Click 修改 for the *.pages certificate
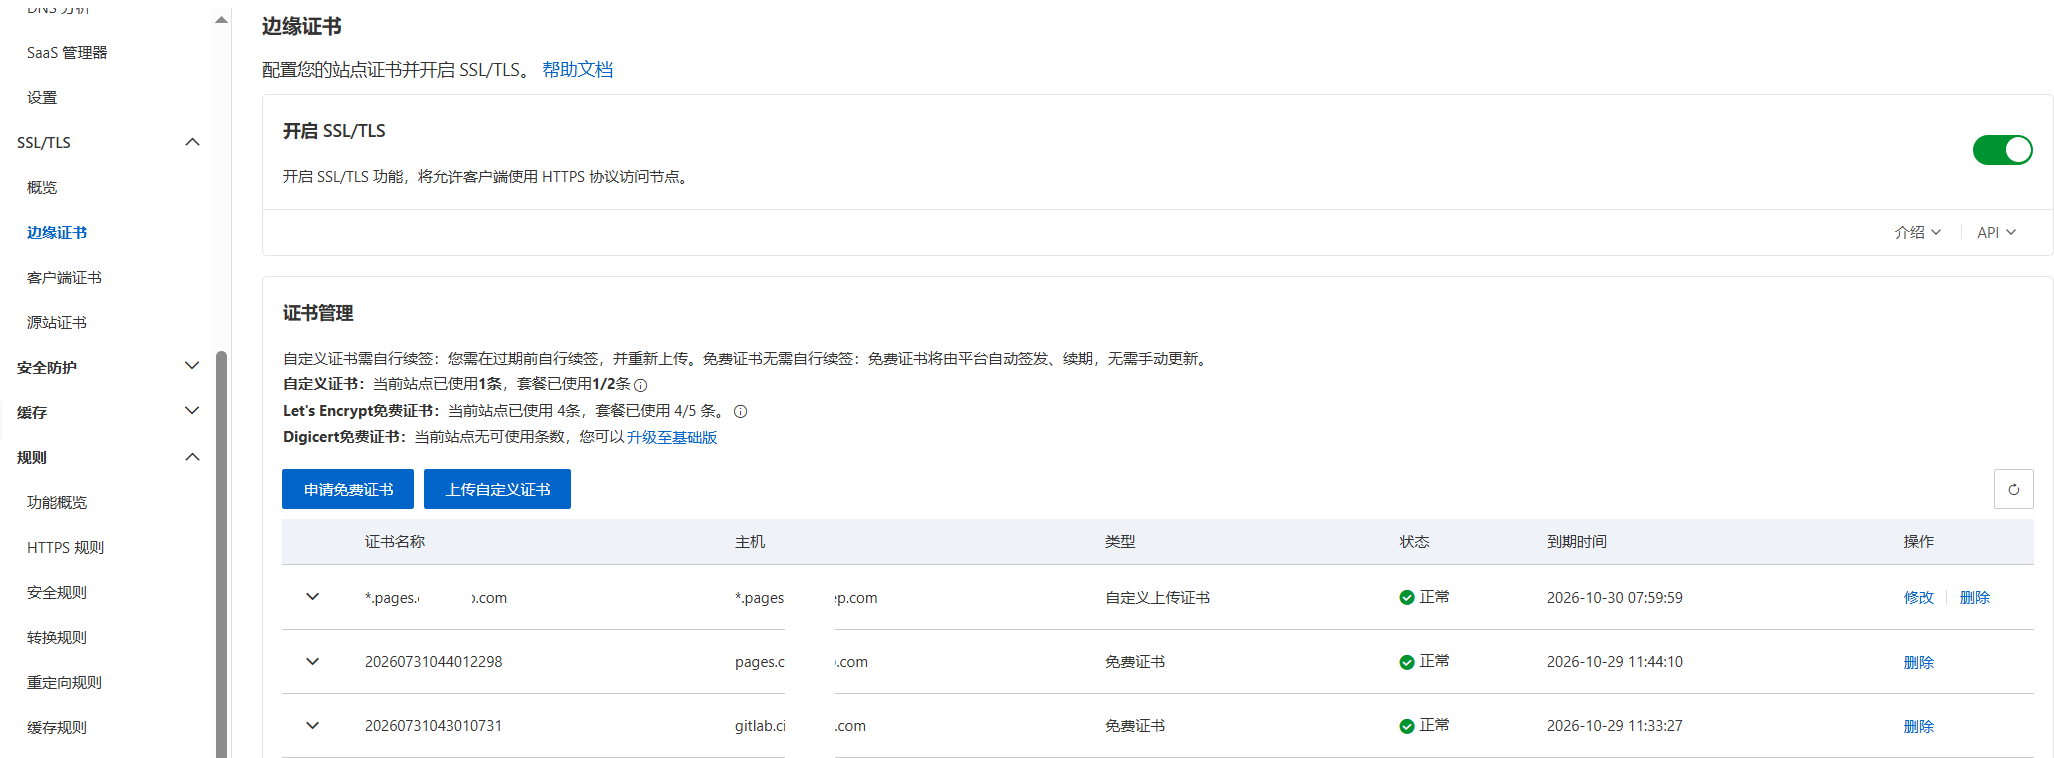Screen dimensions: 2054x758 1918,597
